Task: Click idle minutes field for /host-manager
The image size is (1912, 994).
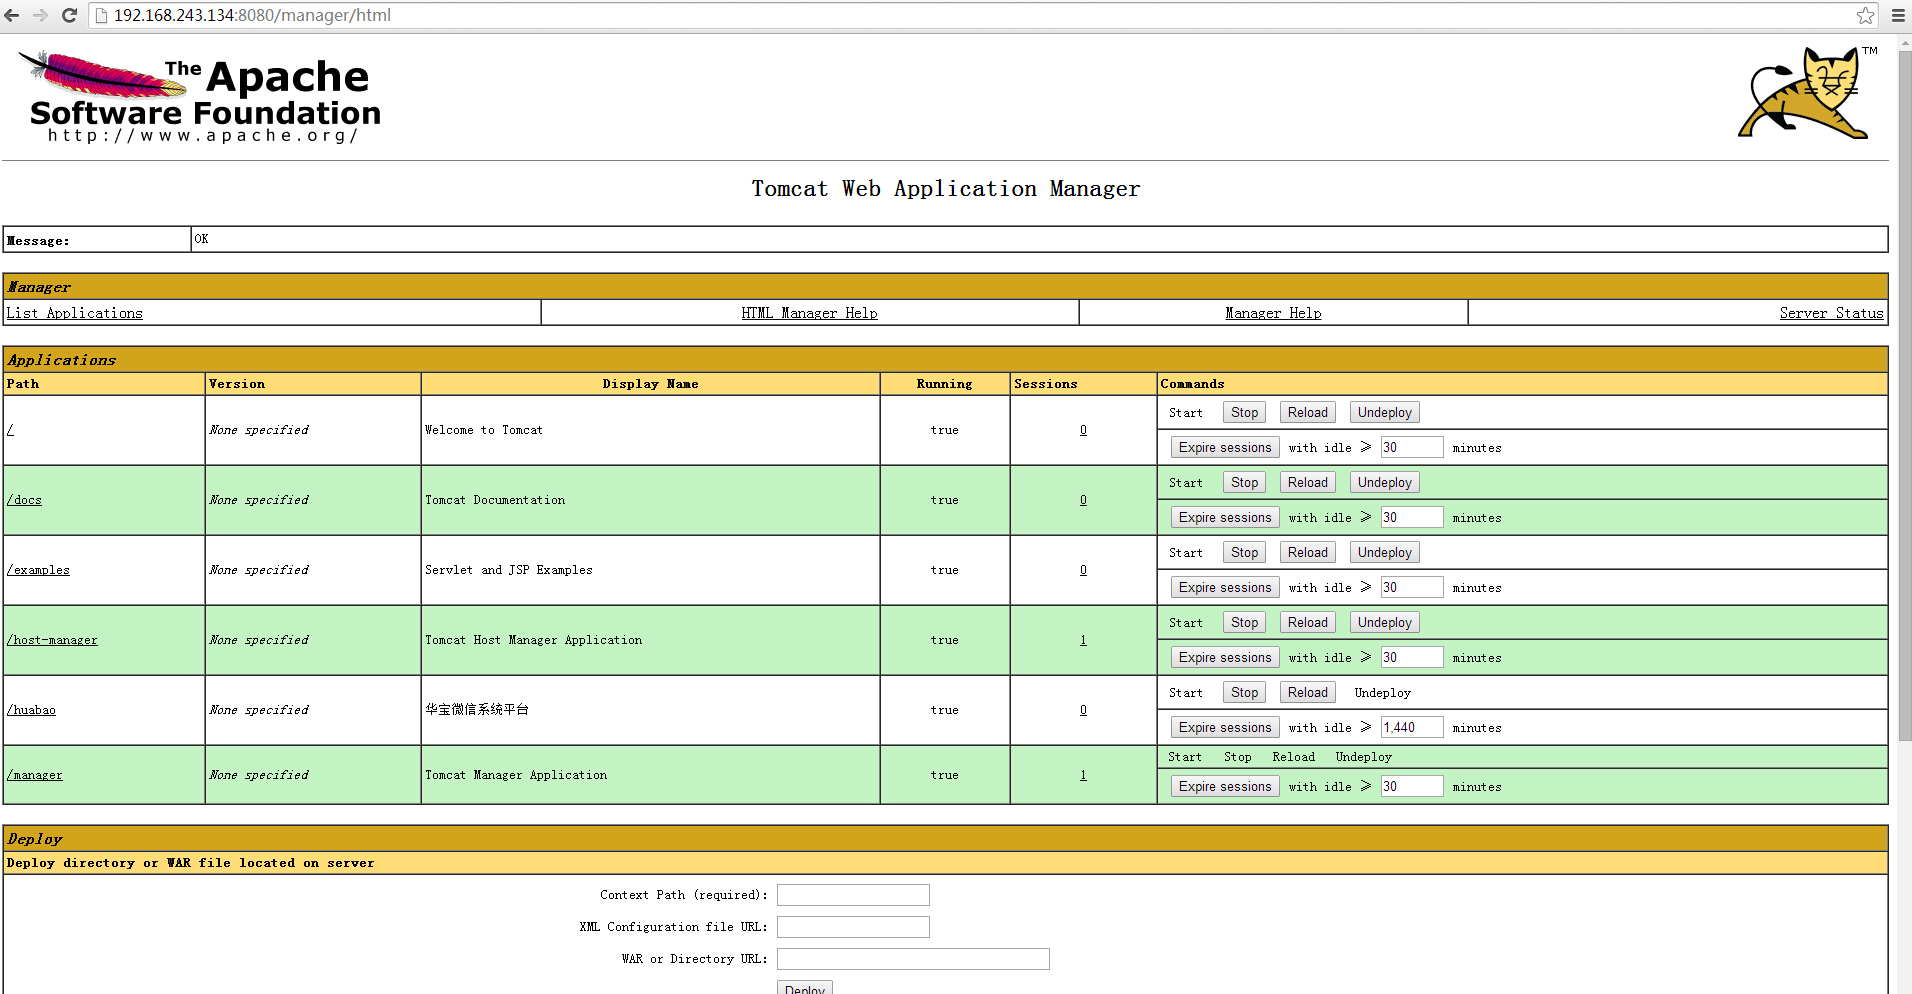Action: (1412, 657)
